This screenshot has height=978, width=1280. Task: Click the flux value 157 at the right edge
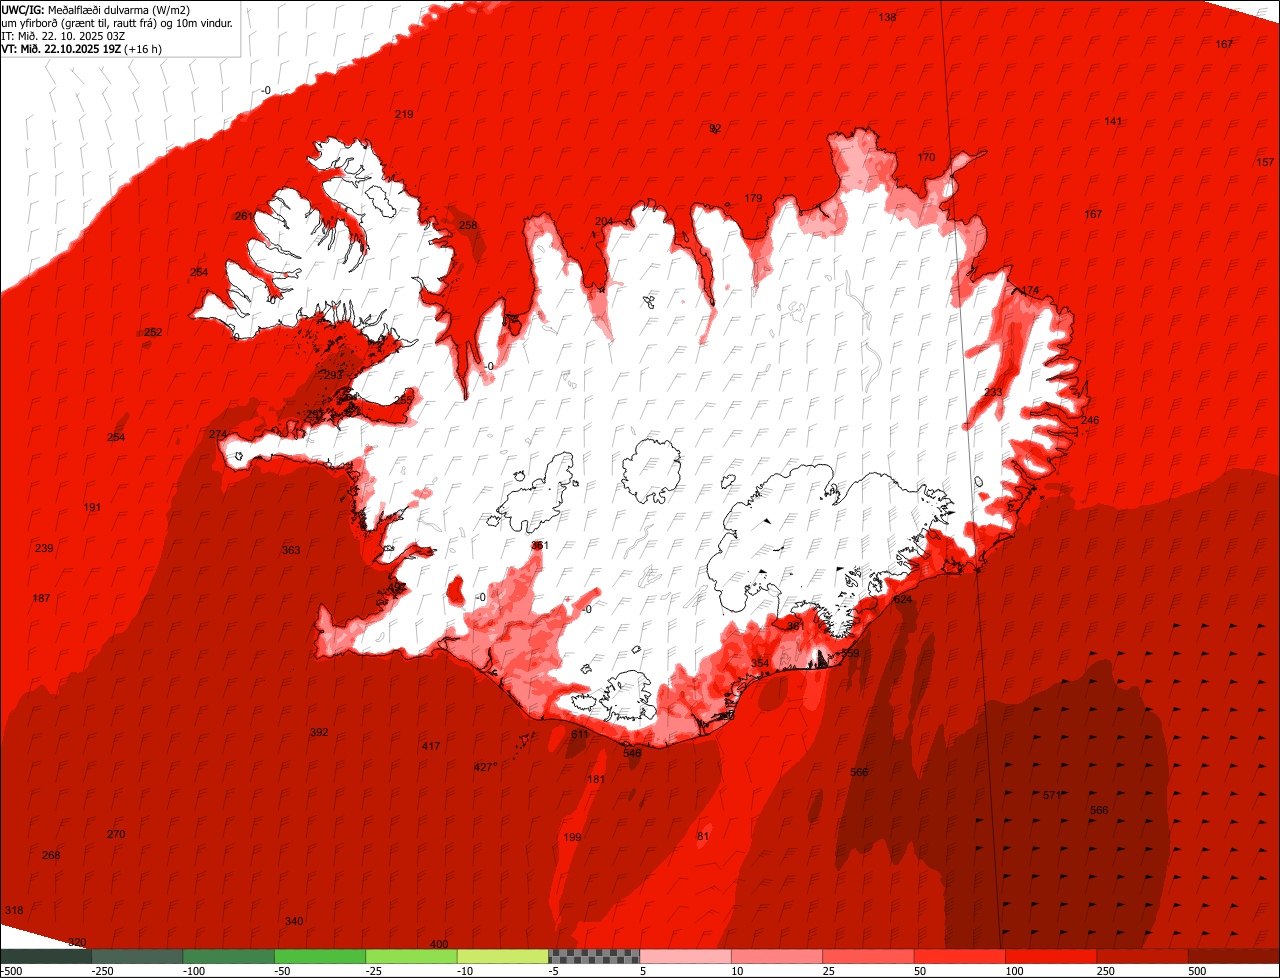coord(1265,162)
